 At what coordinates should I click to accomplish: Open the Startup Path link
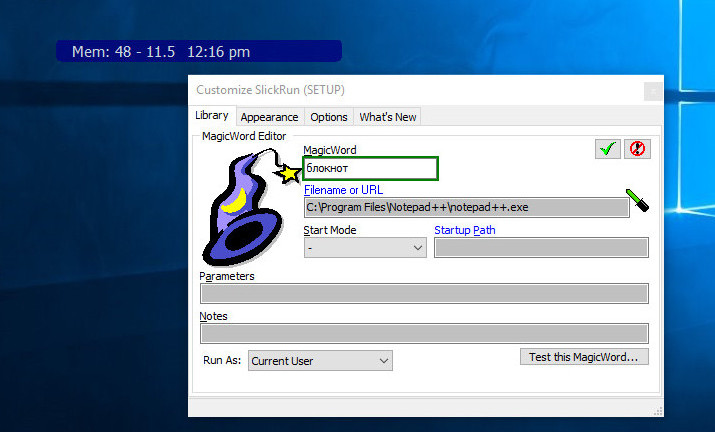[x=465, y=230]
